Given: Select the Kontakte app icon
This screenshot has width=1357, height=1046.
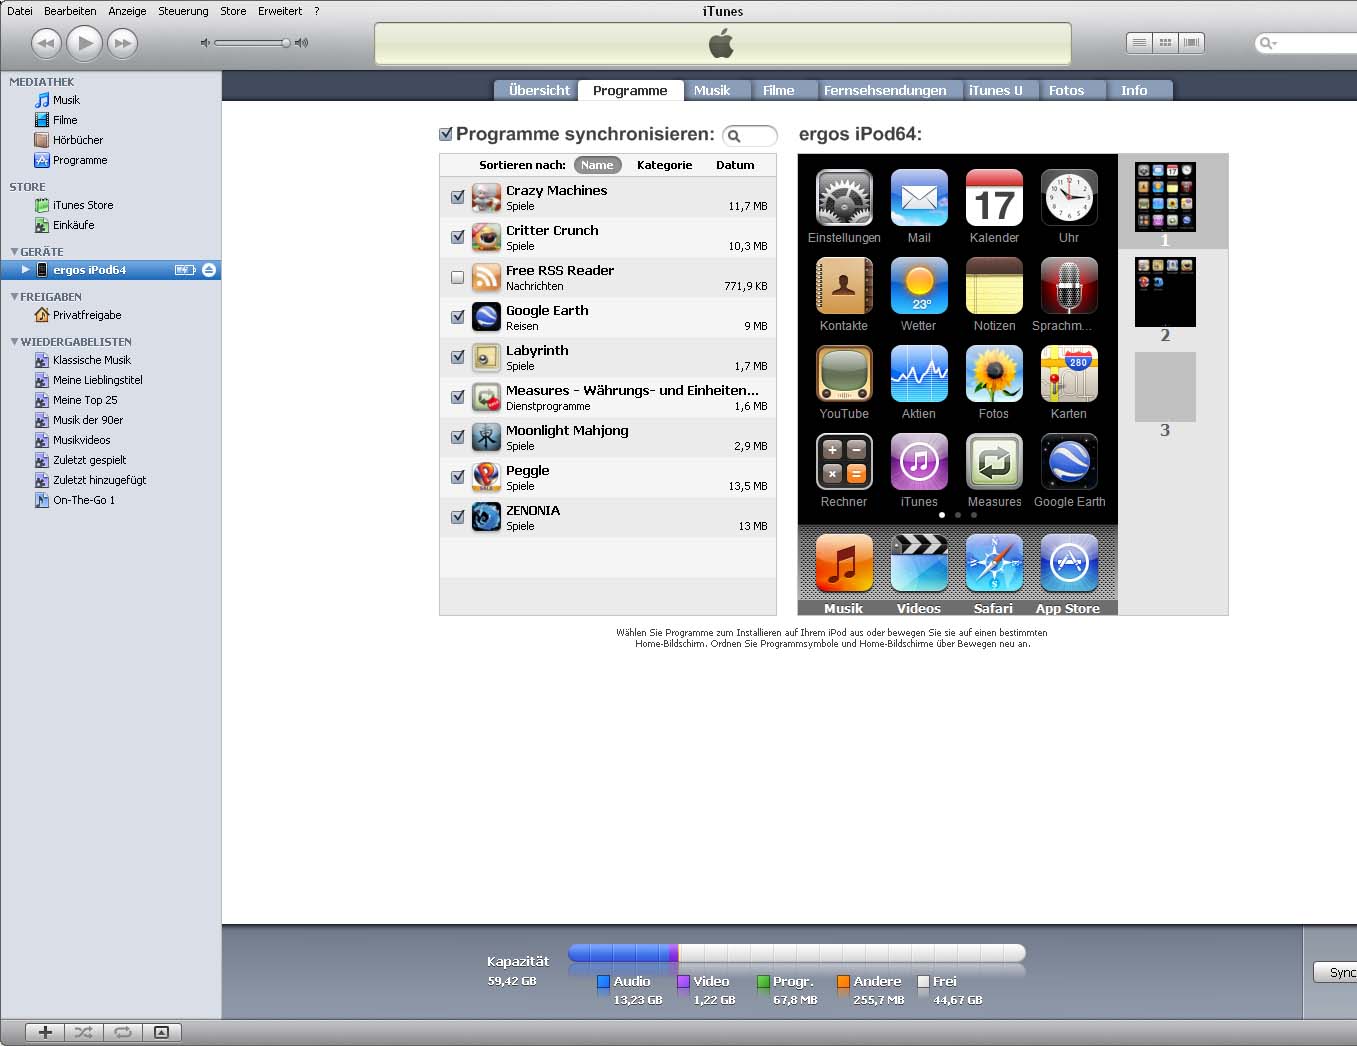Looking at the screenshot, I should pyautogui.click(x=844, y=286).
